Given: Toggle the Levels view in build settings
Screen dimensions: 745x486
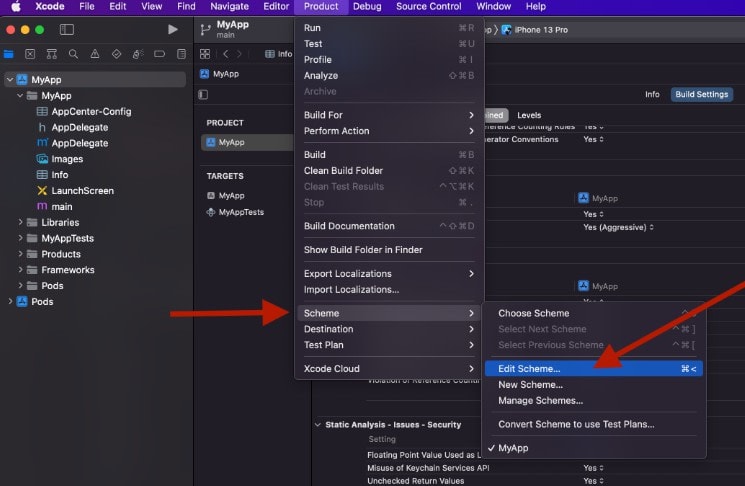Looking at the screenshot, I should click(529, 115).
